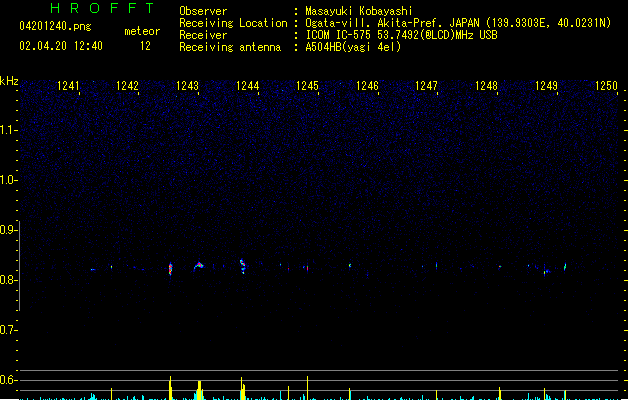Click the echo just after 1249

point(565,266)
